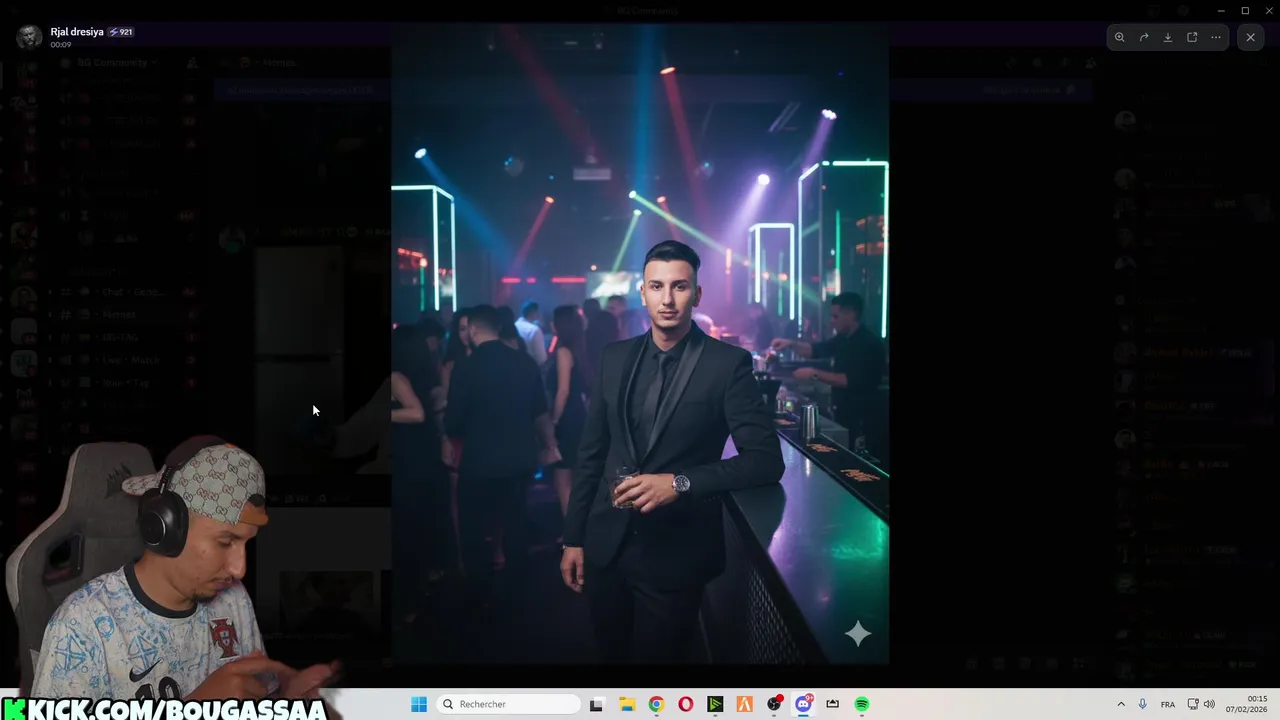Open Spotify from the taskbar
Viewport: 1280px width, 720px height.
(x=862, y=704)
